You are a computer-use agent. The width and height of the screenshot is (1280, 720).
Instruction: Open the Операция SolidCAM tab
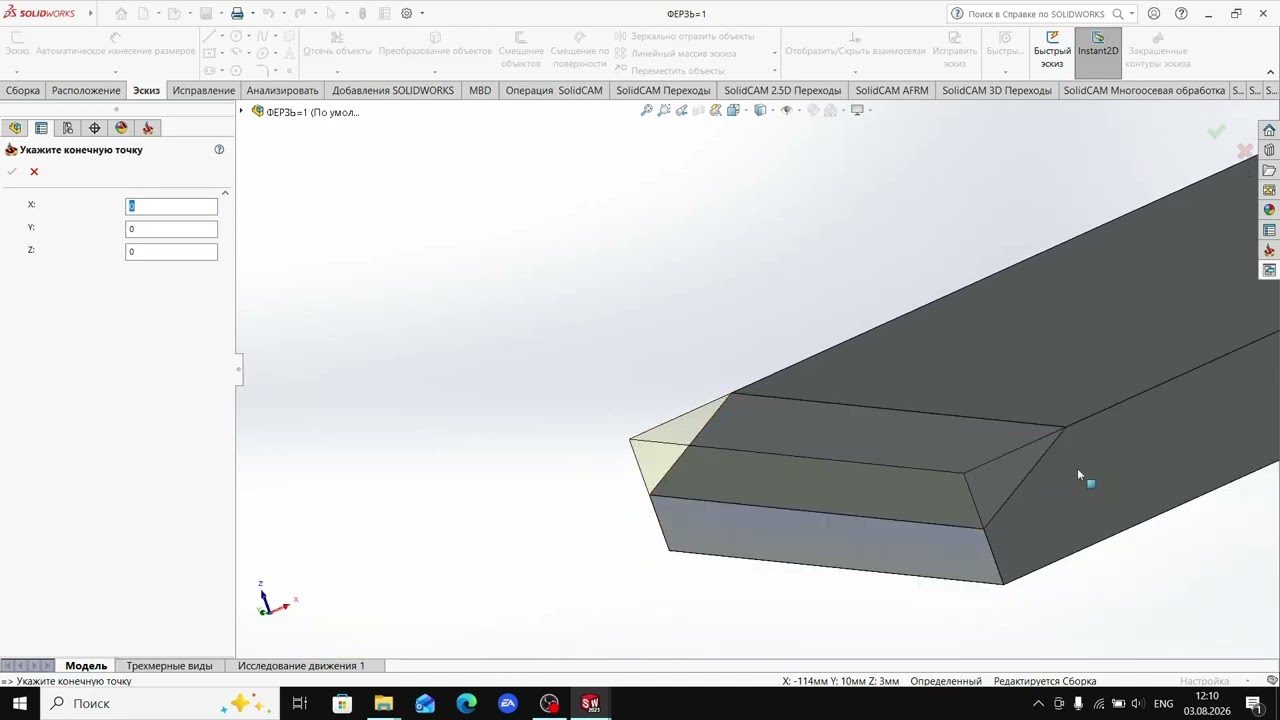(x=554, y=90)
